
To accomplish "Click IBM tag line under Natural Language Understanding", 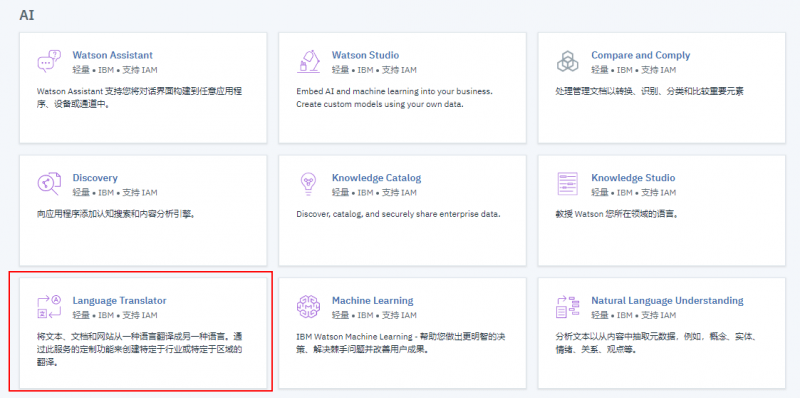I will [634, 315].
